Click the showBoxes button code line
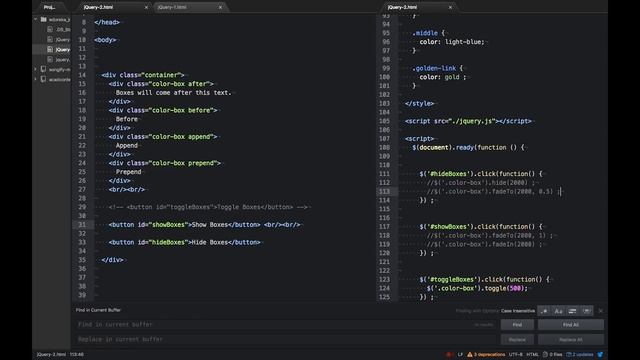 point(204,225)
